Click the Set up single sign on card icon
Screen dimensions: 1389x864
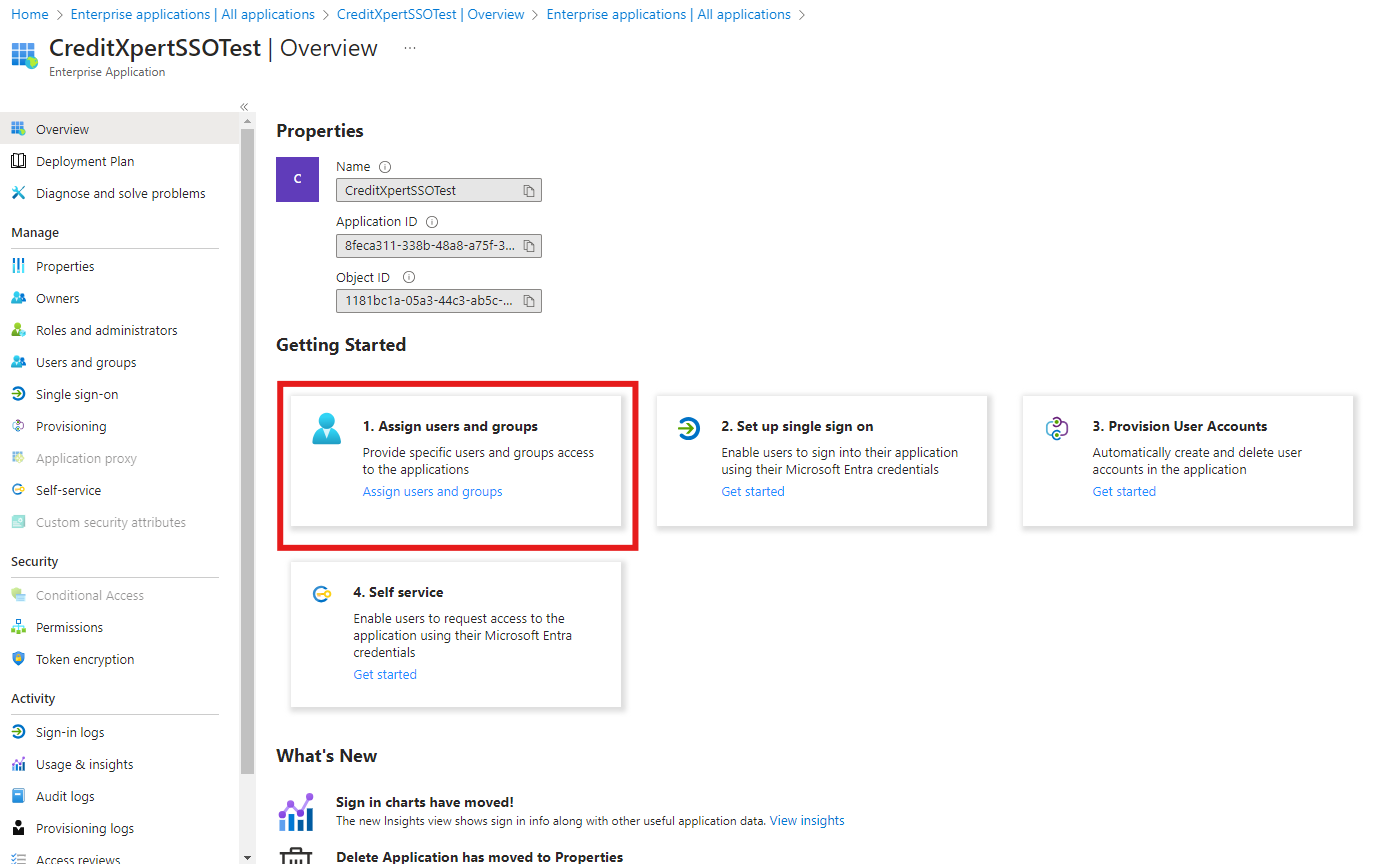tap(689, 429)
